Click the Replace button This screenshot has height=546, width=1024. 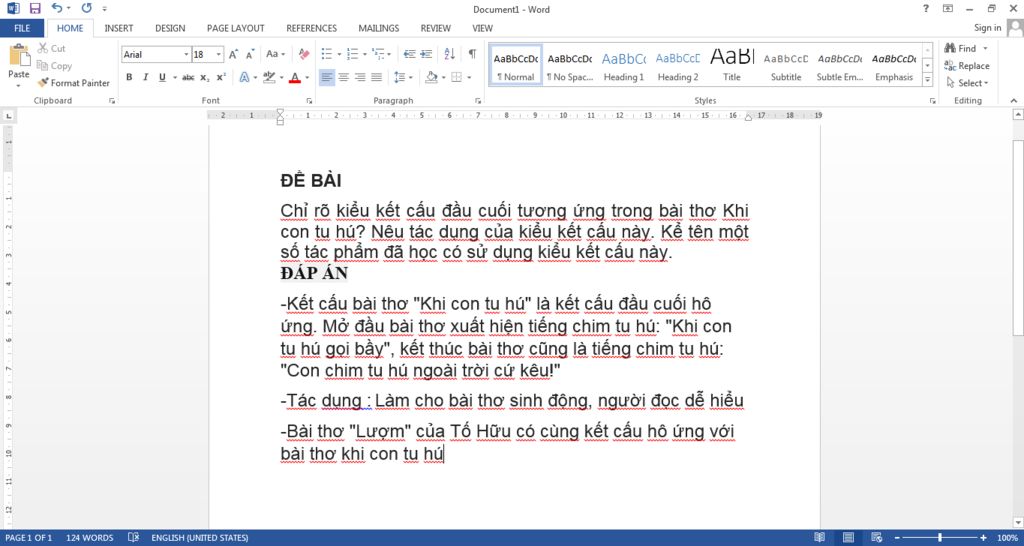pos(967,66)
